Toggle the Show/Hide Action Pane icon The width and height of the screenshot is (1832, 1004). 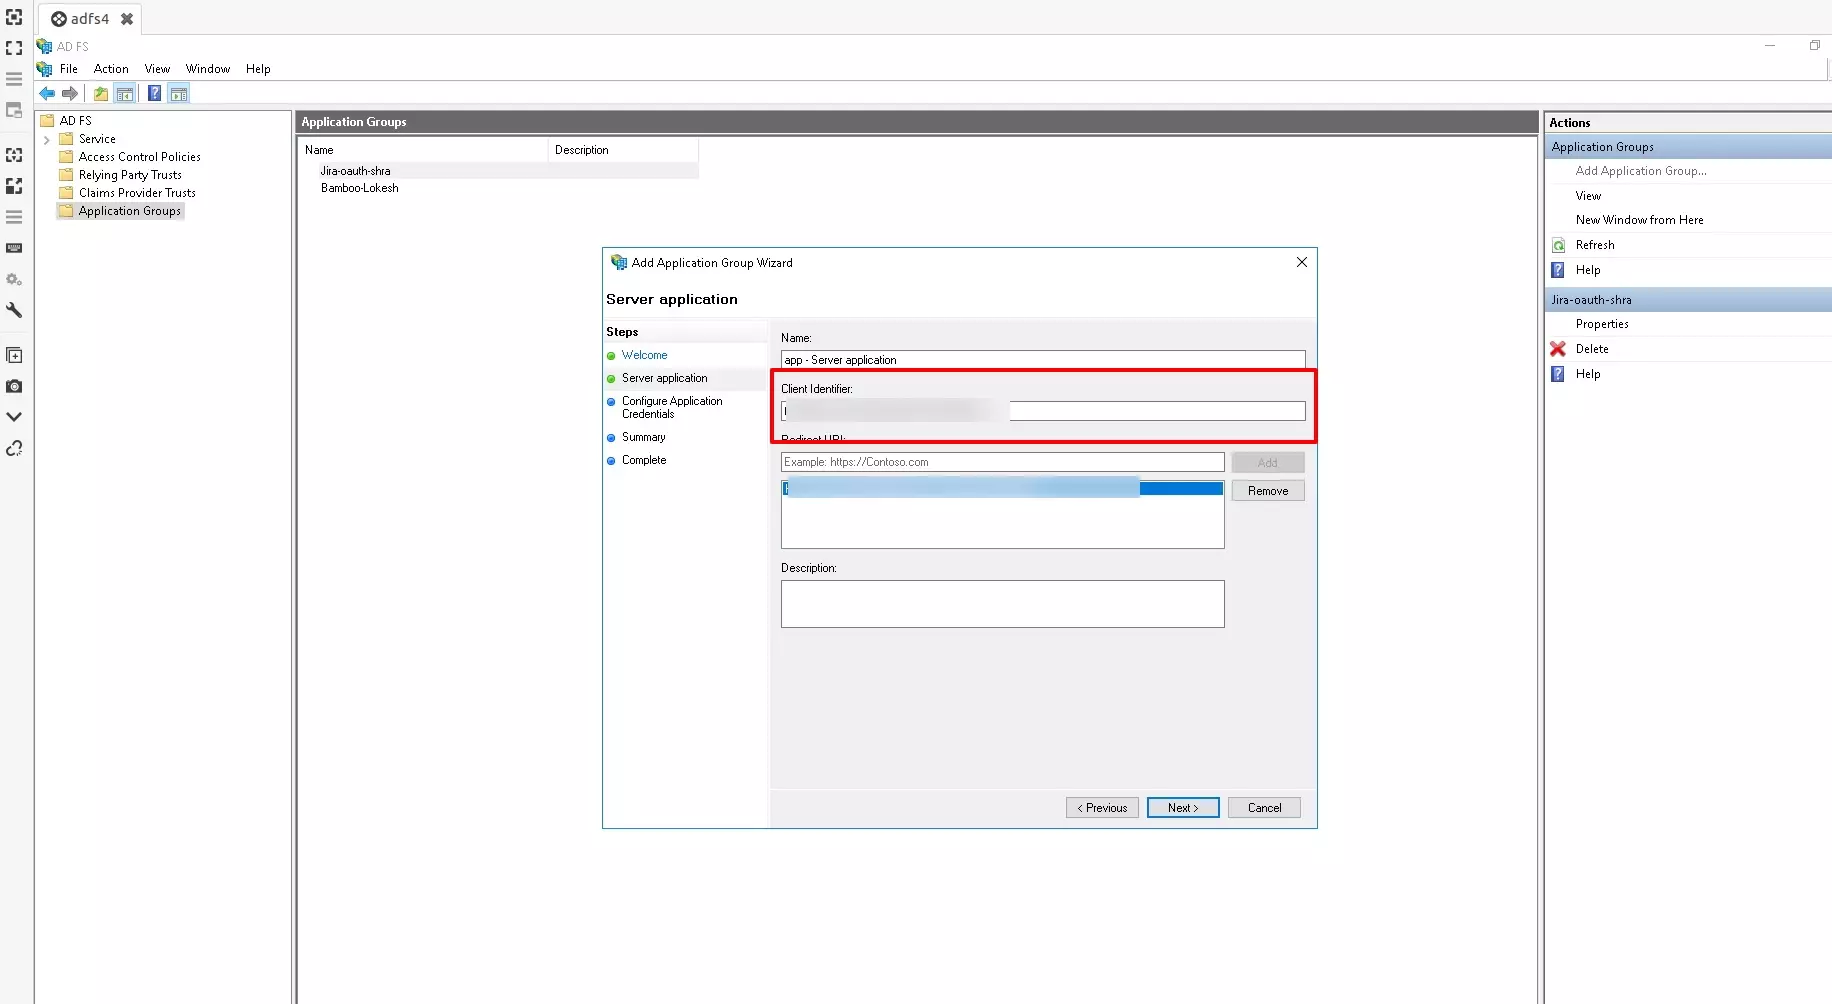click(179, 93)
